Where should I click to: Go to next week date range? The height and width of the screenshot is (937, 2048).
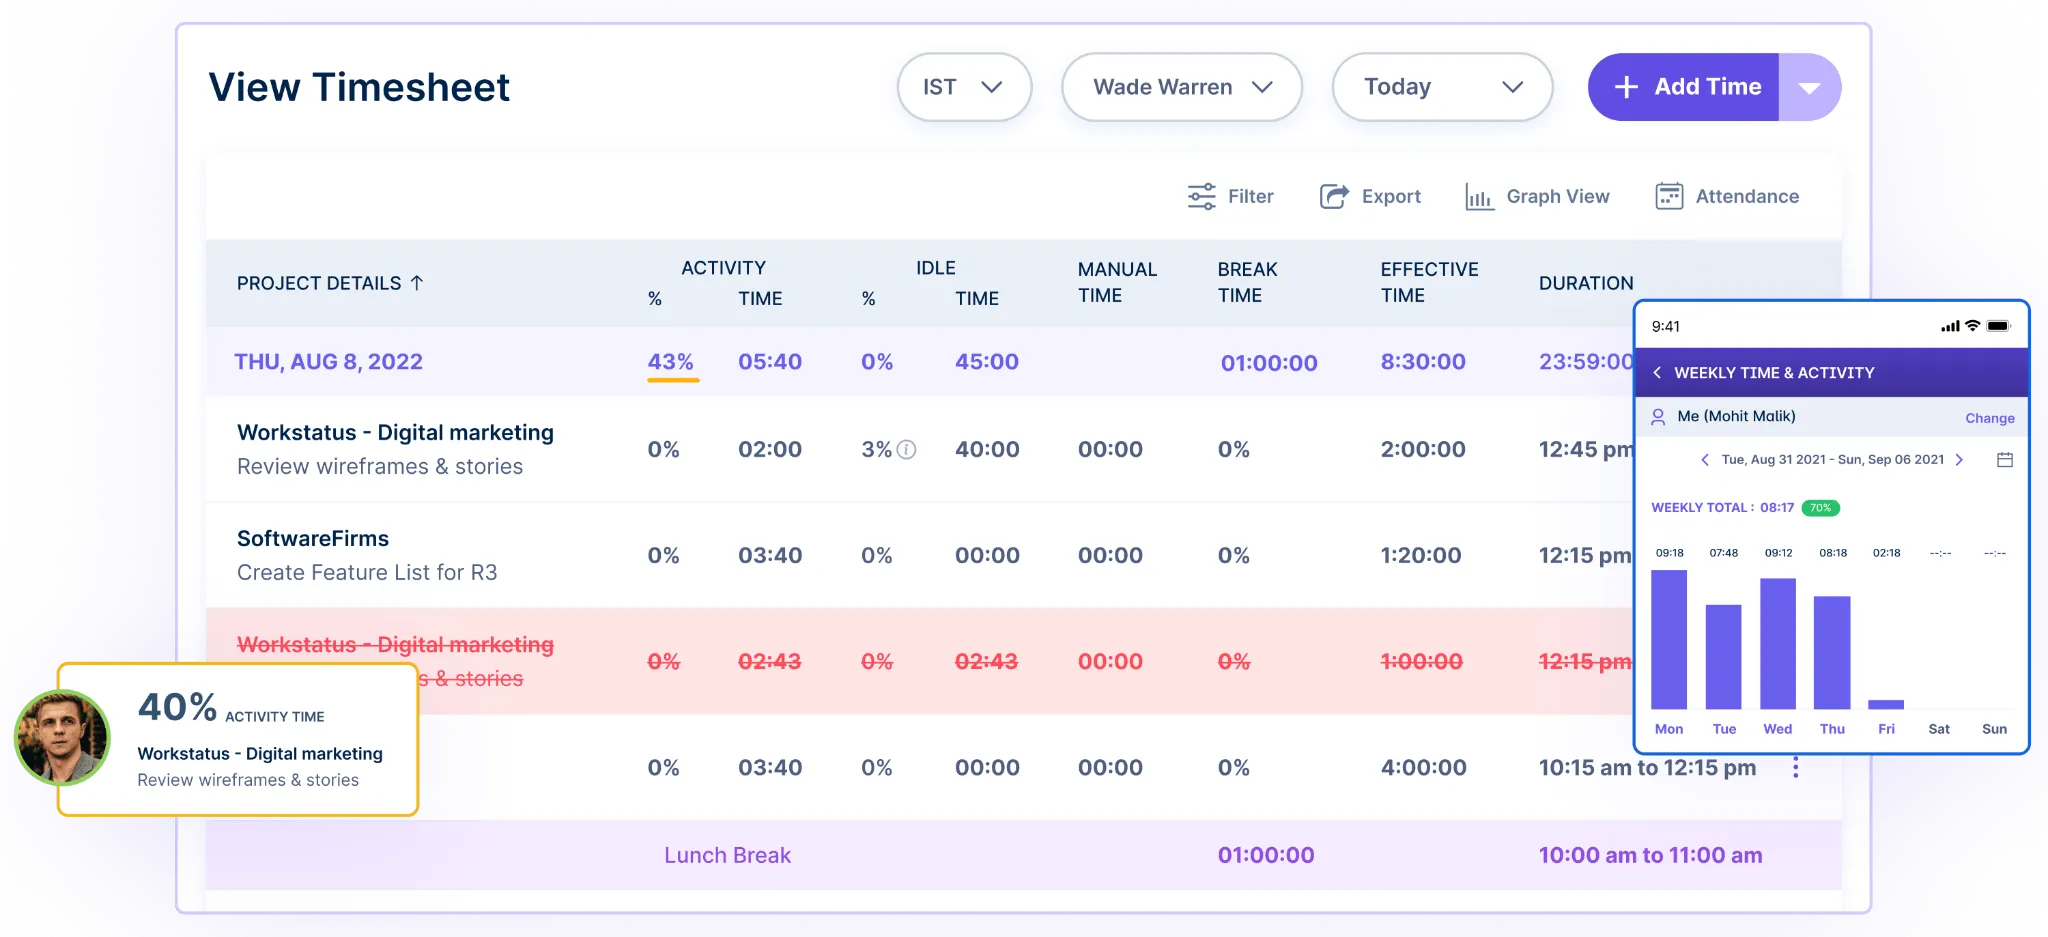click(x=1959, y=460)
